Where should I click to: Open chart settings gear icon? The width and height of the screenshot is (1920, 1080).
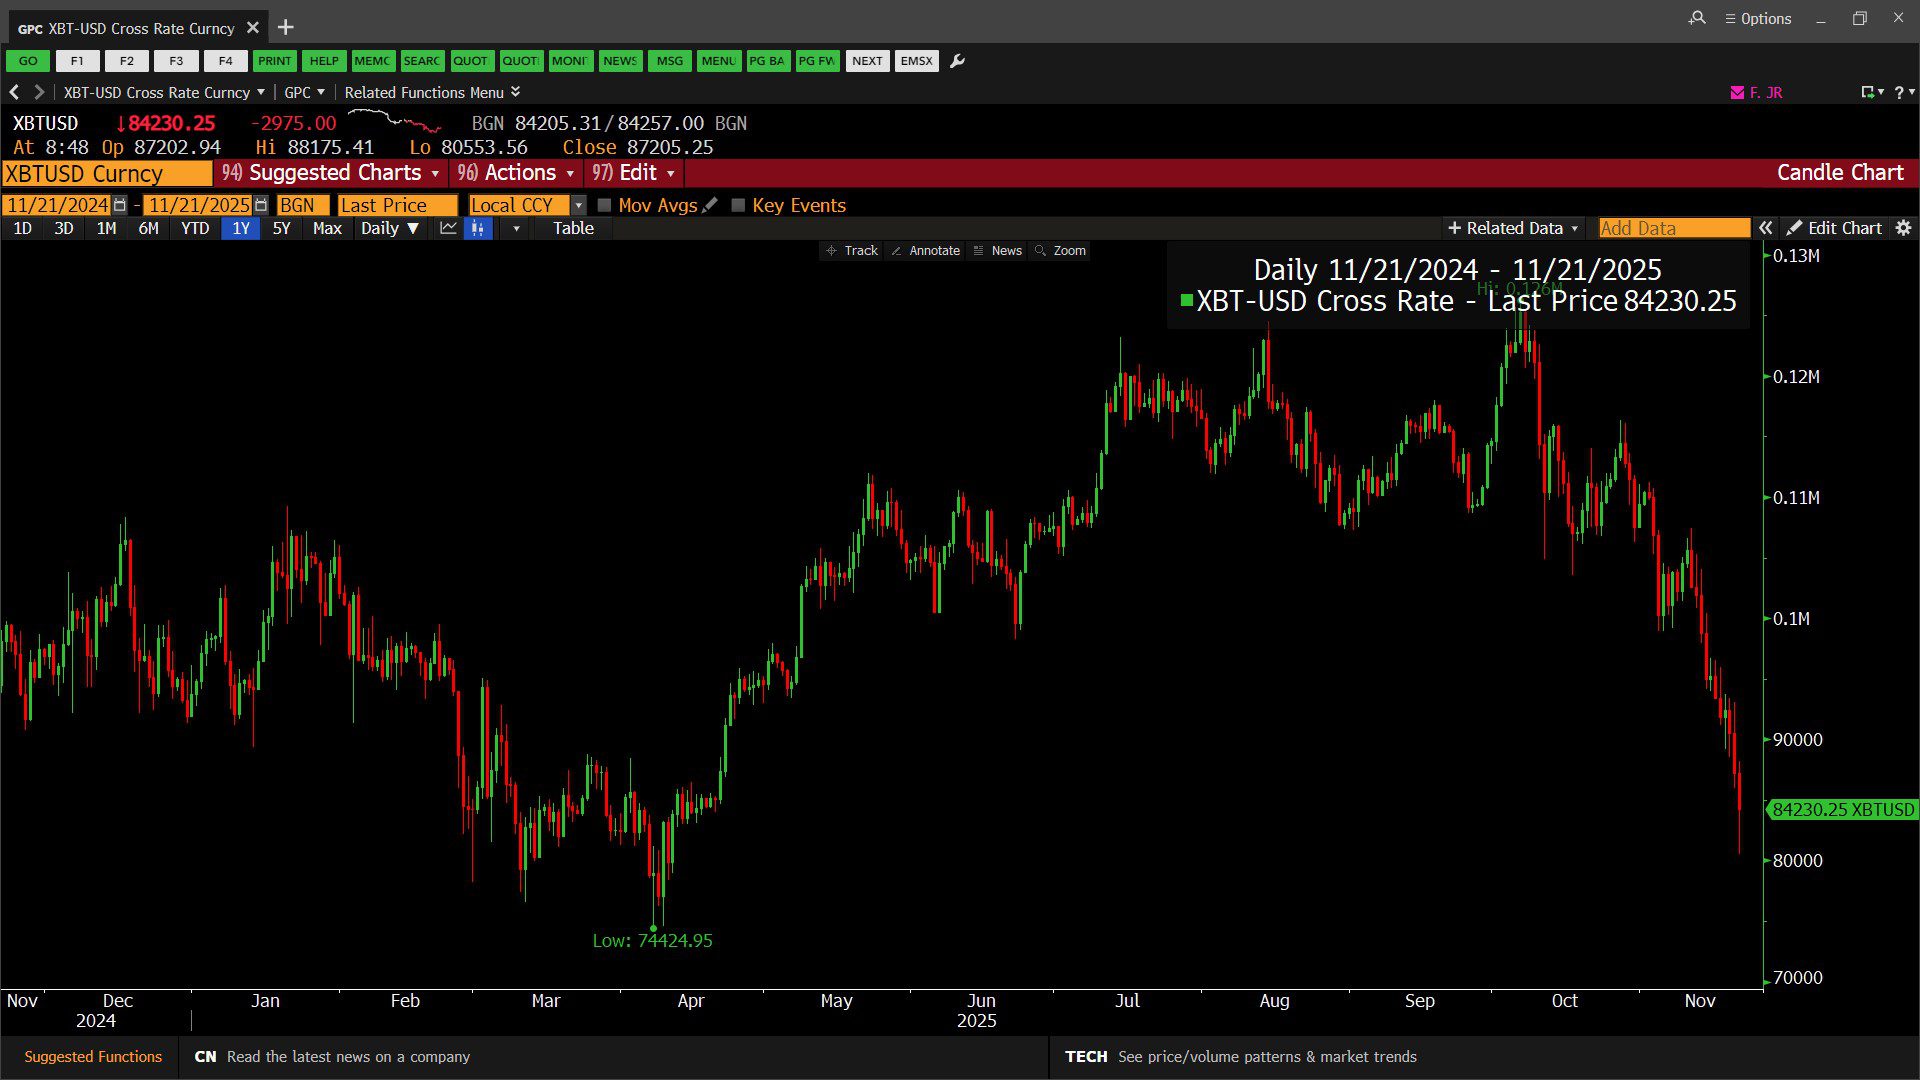coord(1903,228)
